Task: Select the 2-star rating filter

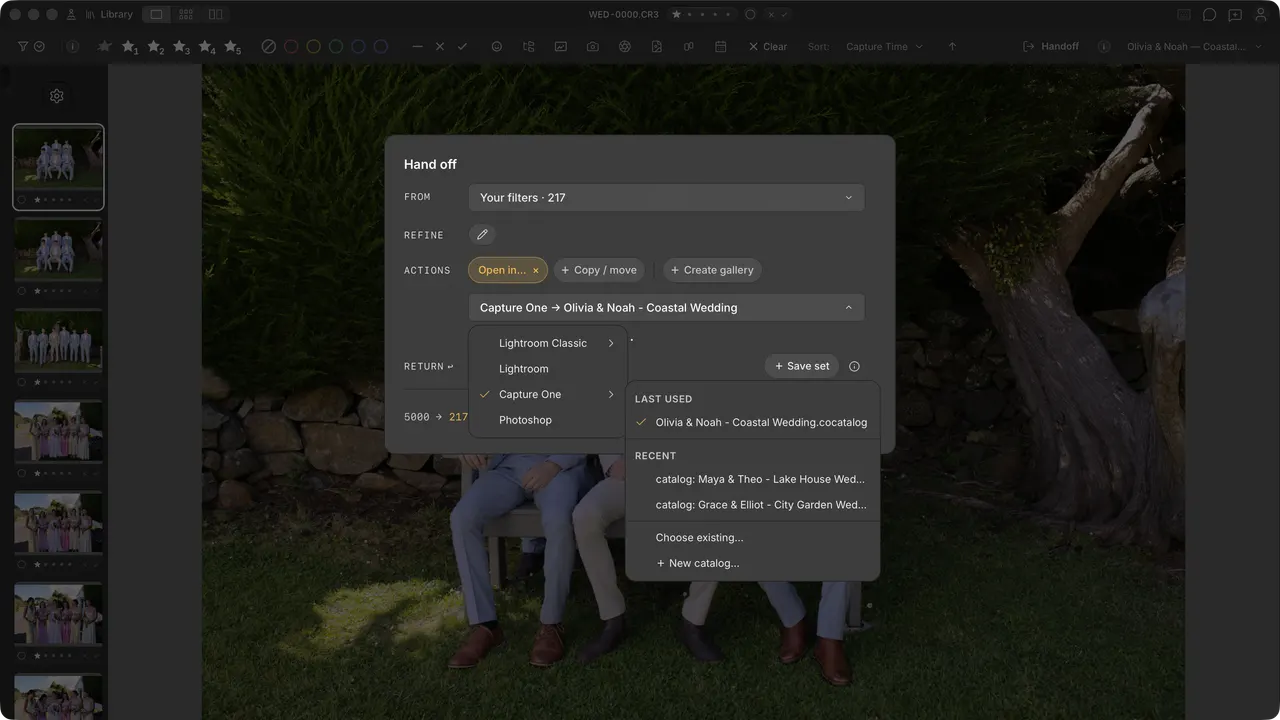Action: click(156, 47)
